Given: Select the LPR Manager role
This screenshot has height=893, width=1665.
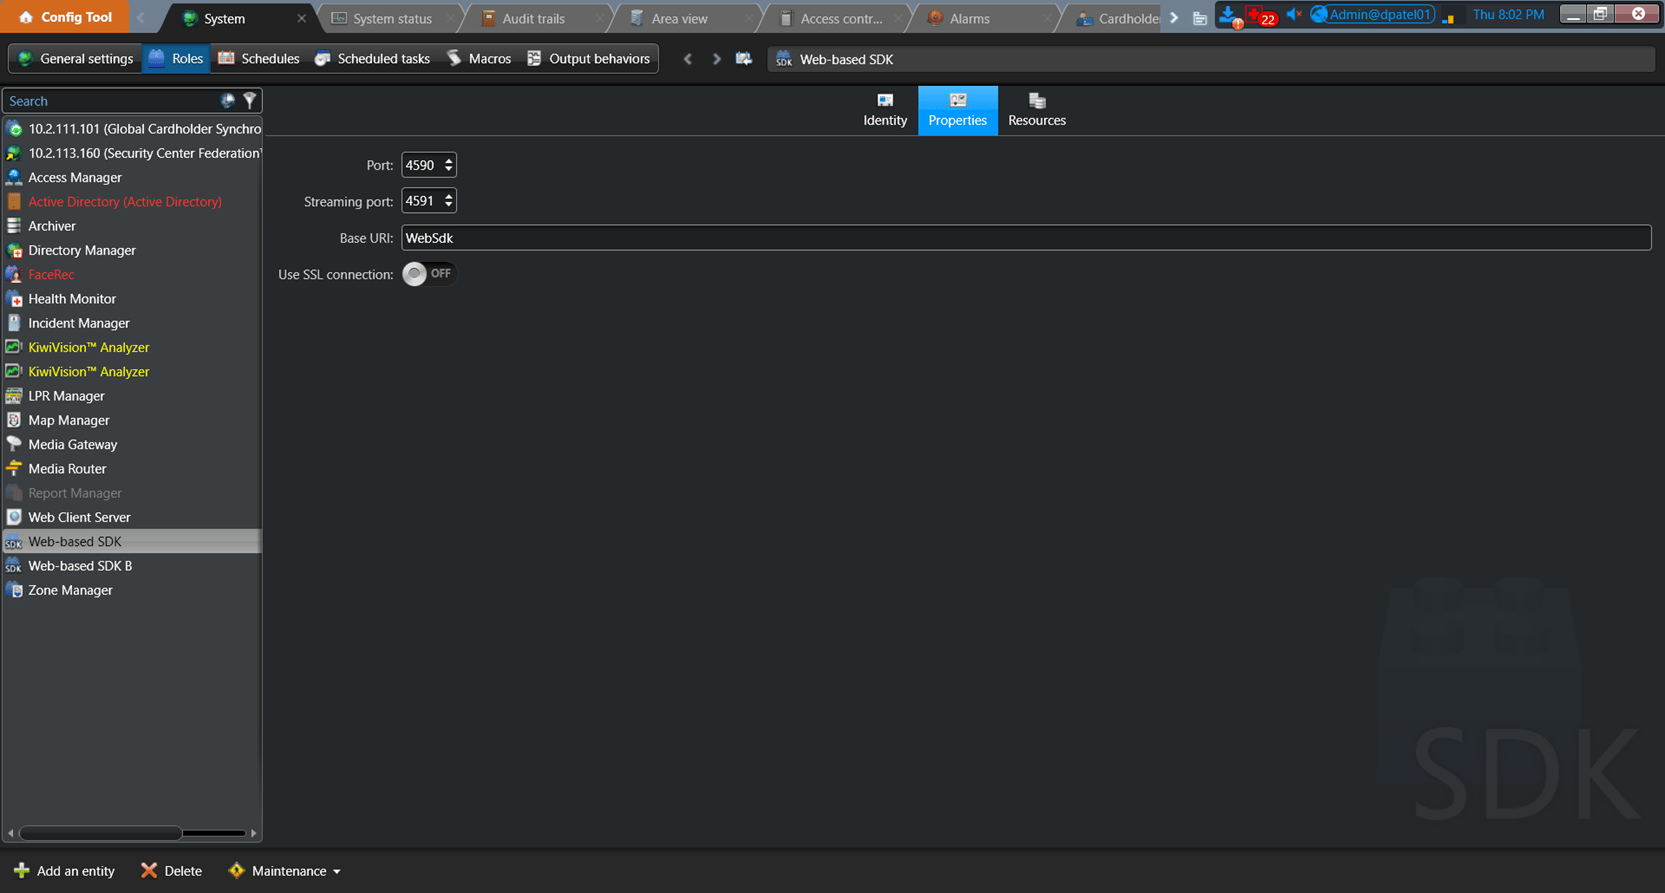Looking at the screenshot, I should pos(132,396).
